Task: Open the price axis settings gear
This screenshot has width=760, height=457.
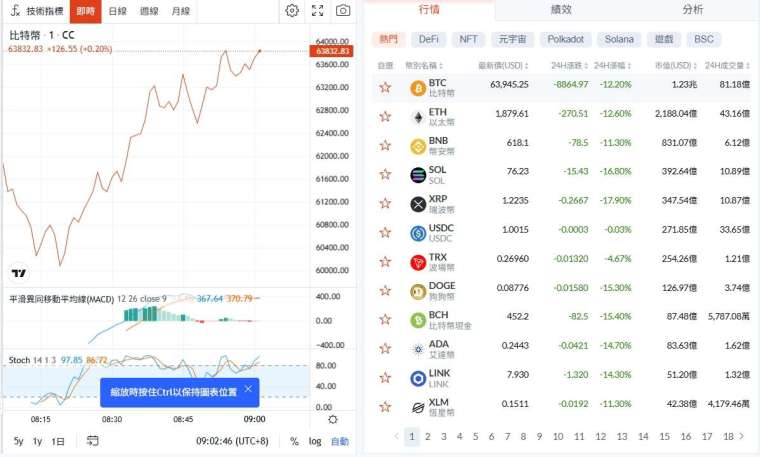Action: click(333, 419)
